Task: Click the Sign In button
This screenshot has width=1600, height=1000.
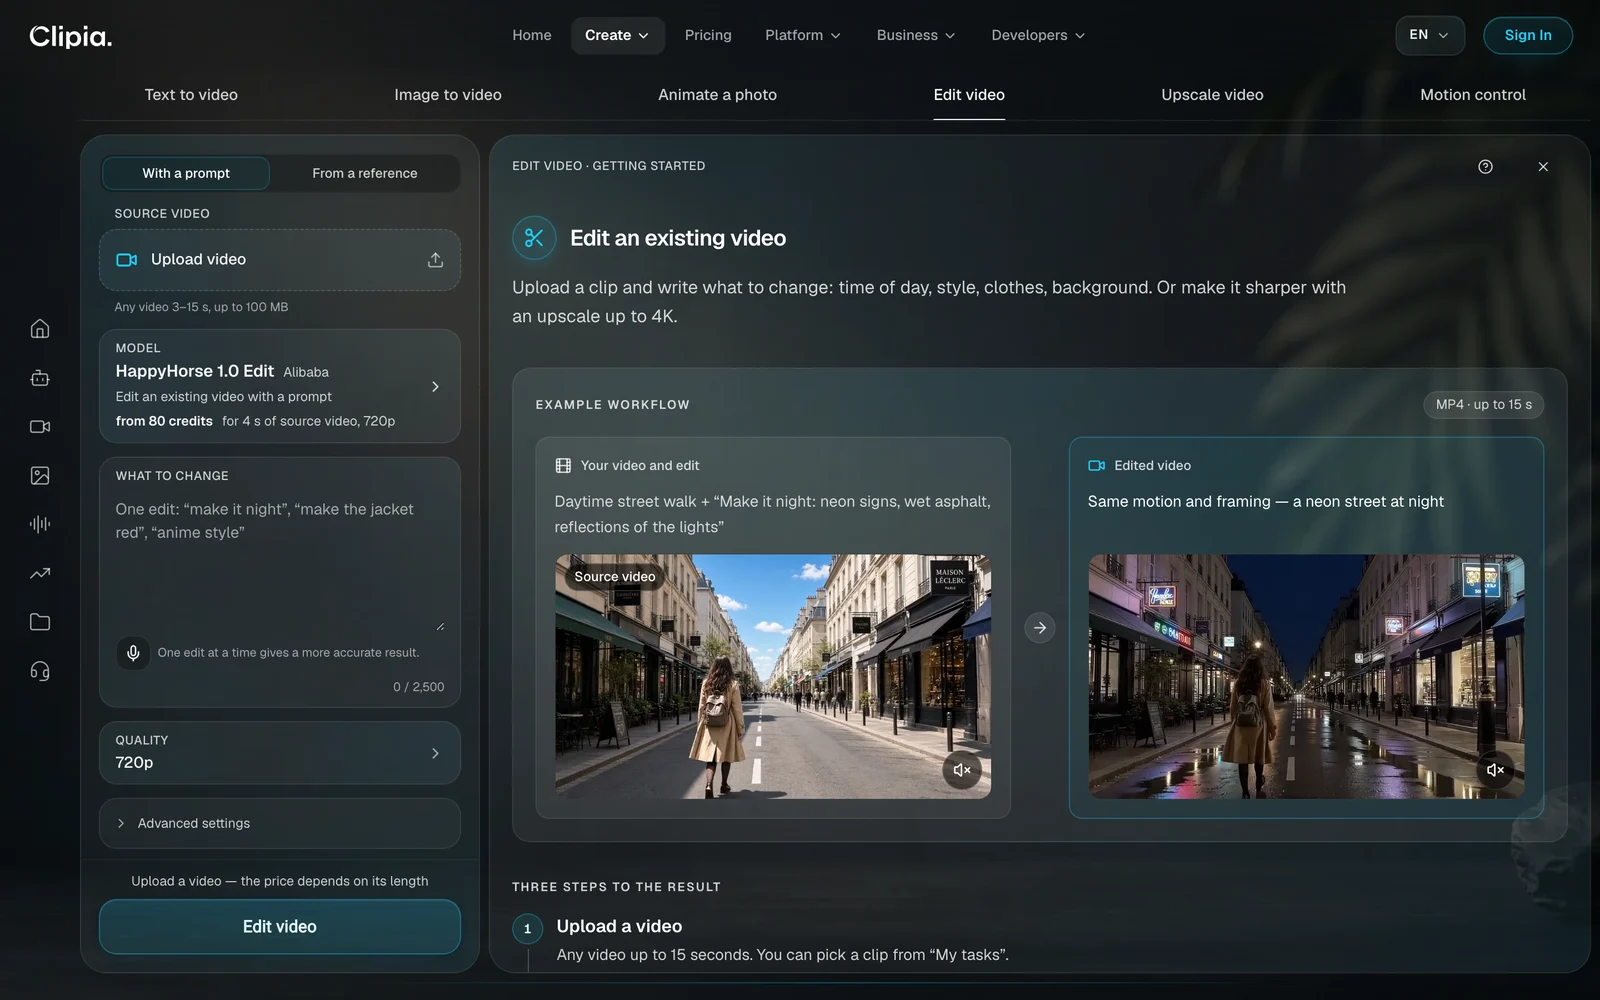Action: click(x=1528, y=35)
